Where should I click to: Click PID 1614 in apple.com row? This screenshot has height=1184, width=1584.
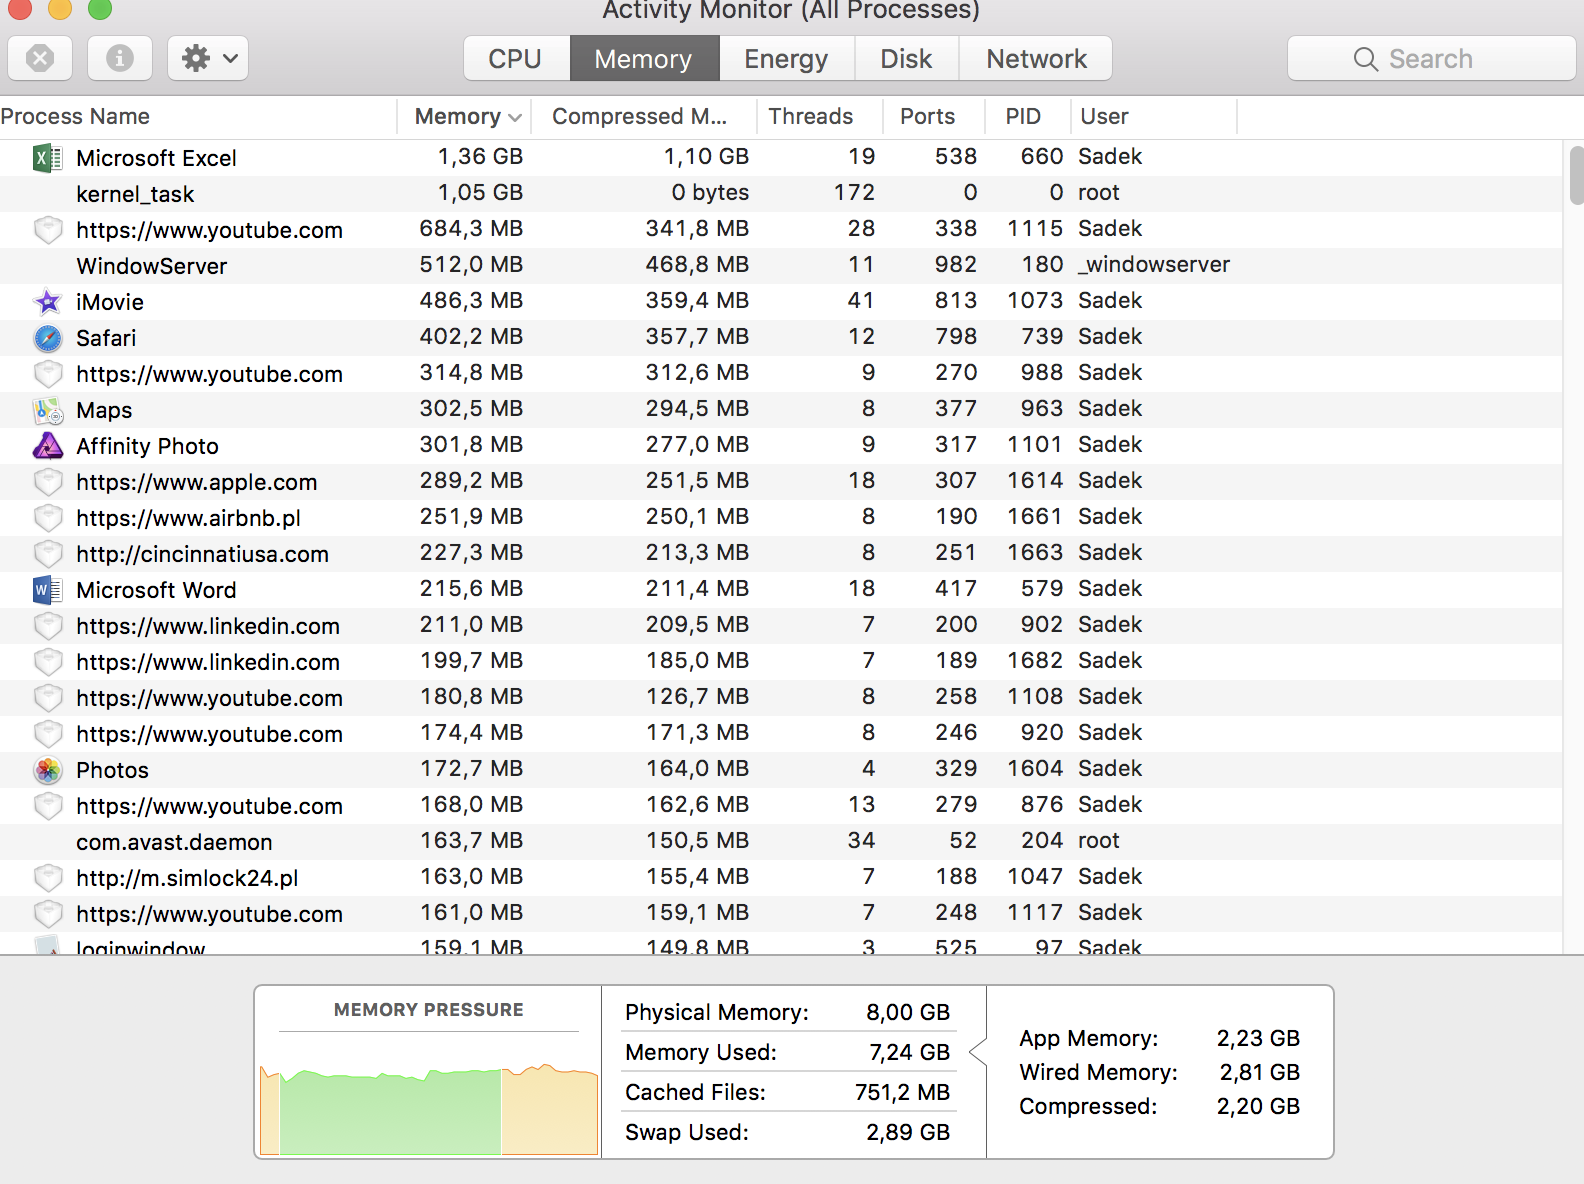[x=1035, y=481]
